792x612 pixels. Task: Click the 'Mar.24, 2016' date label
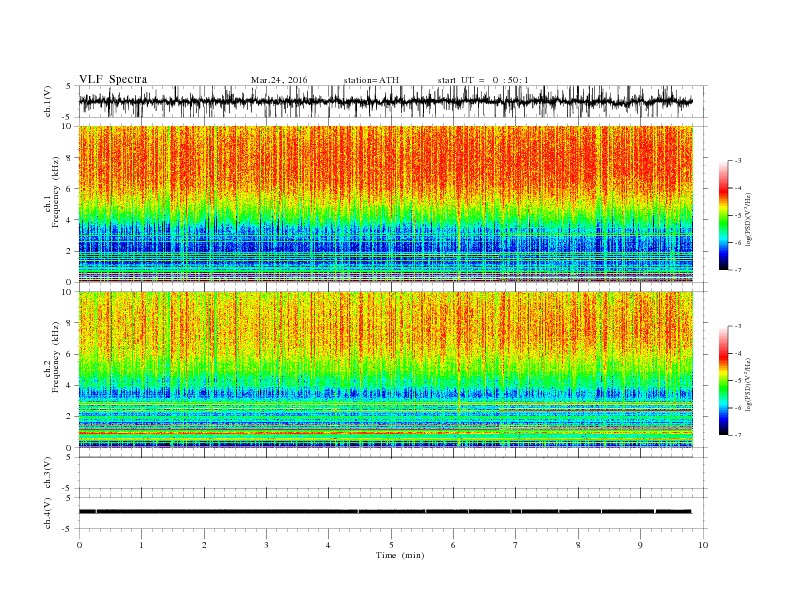pos(279,80)
